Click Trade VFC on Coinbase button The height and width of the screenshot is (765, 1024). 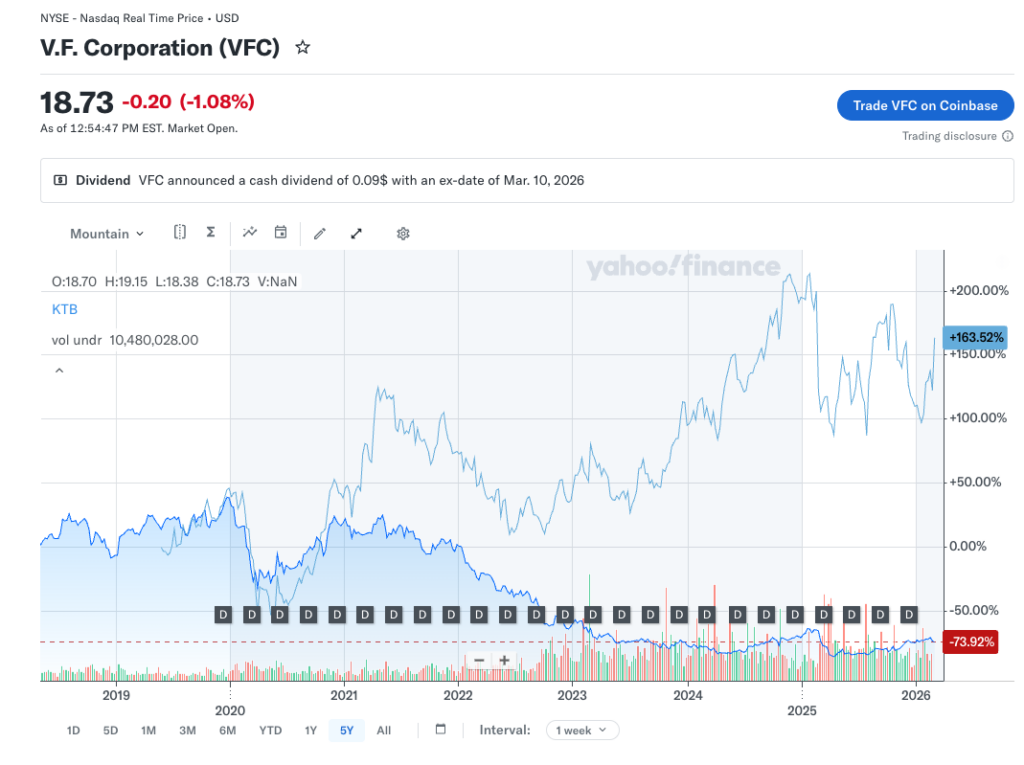pos(925,105)
